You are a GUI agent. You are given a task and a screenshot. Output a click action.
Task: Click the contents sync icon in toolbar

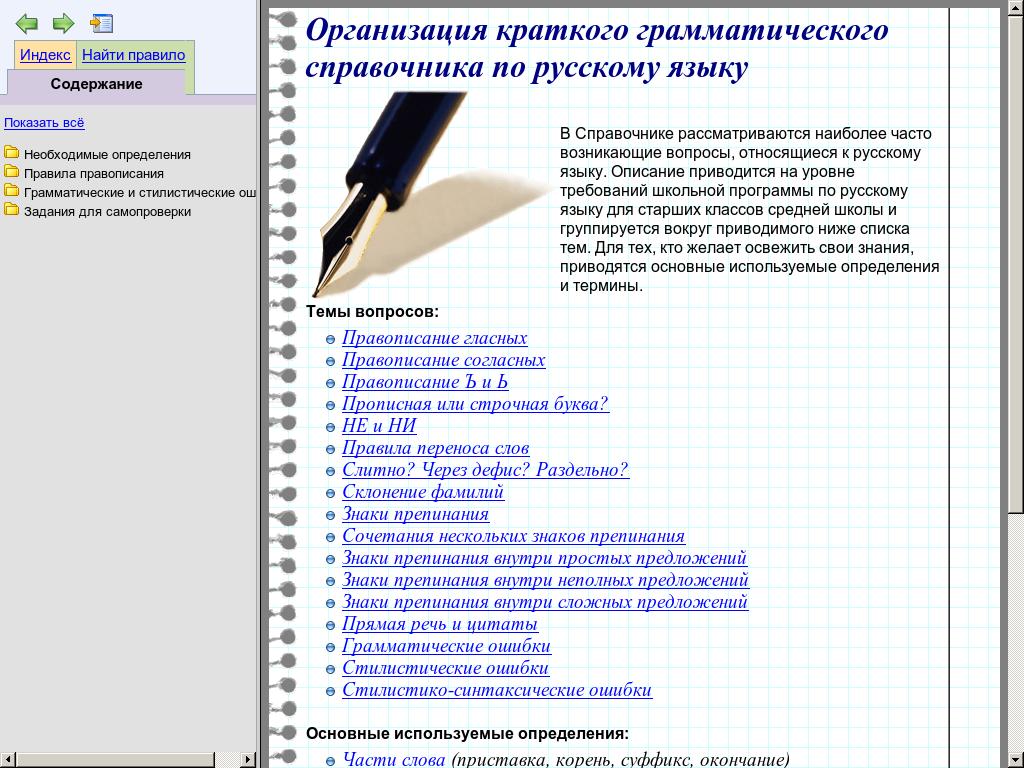click(x=101, y=23)
